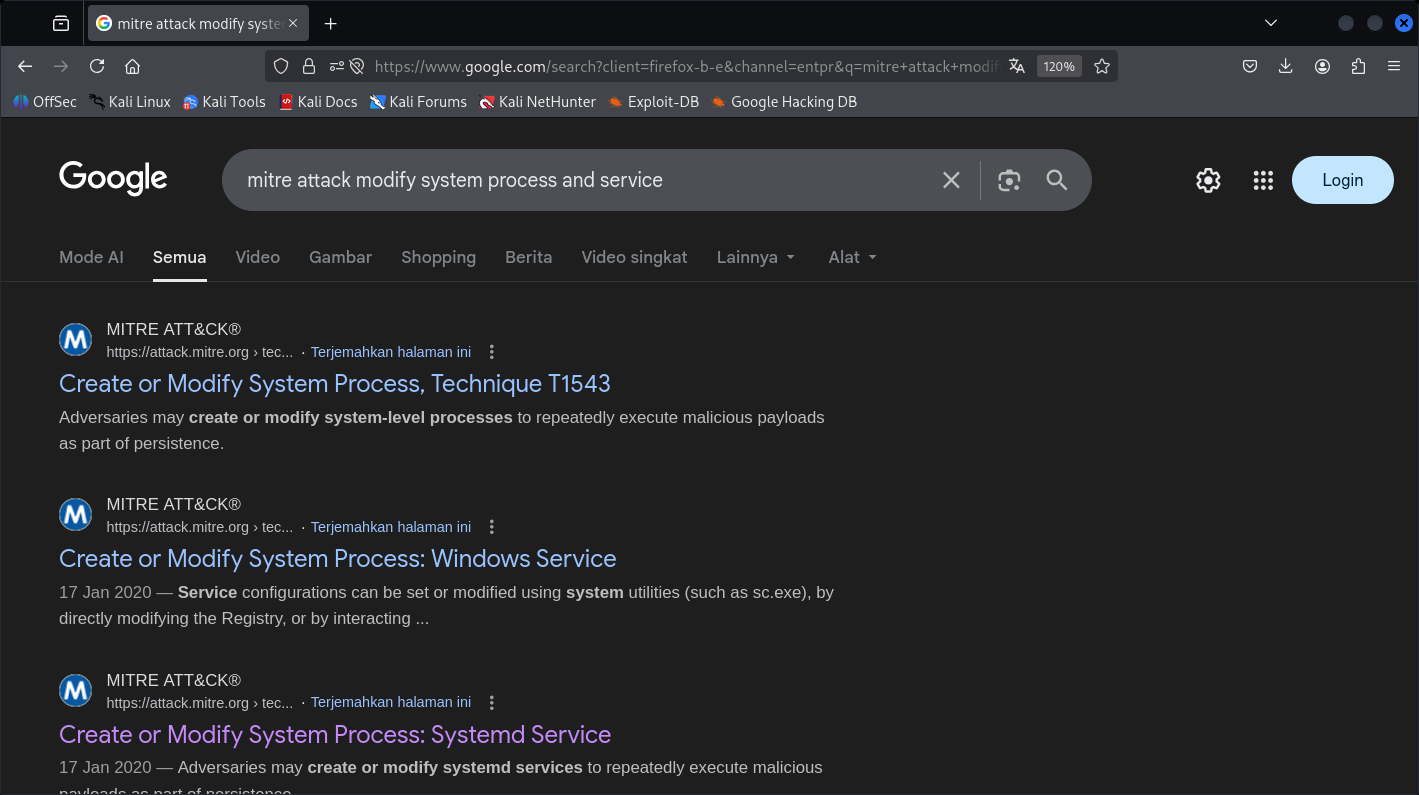Clear the Google search box

(951, 180)
